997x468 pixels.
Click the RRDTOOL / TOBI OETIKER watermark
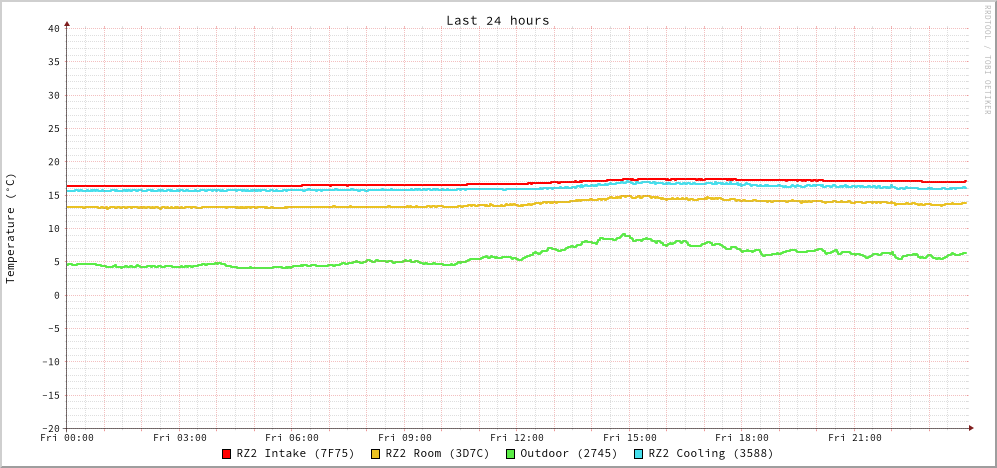click(x=987, y=58)
